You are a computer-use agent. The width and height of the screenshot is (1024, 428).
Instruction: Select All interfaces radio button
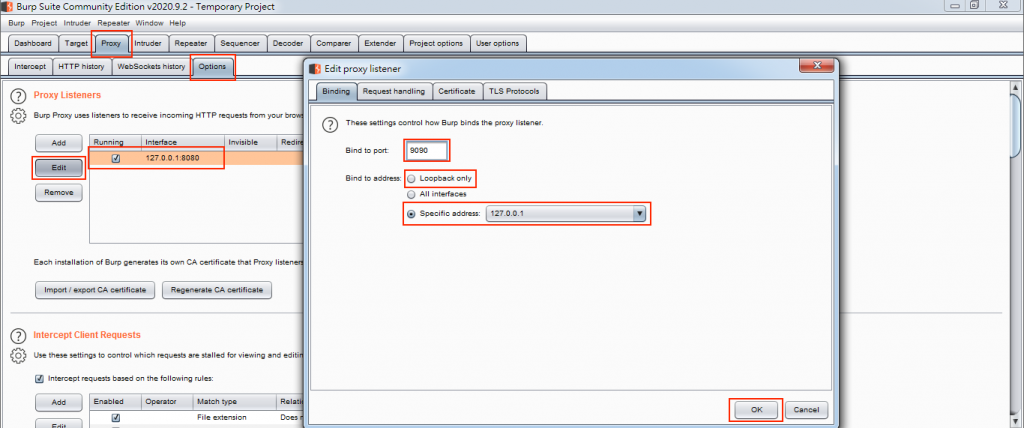point(411,194)
